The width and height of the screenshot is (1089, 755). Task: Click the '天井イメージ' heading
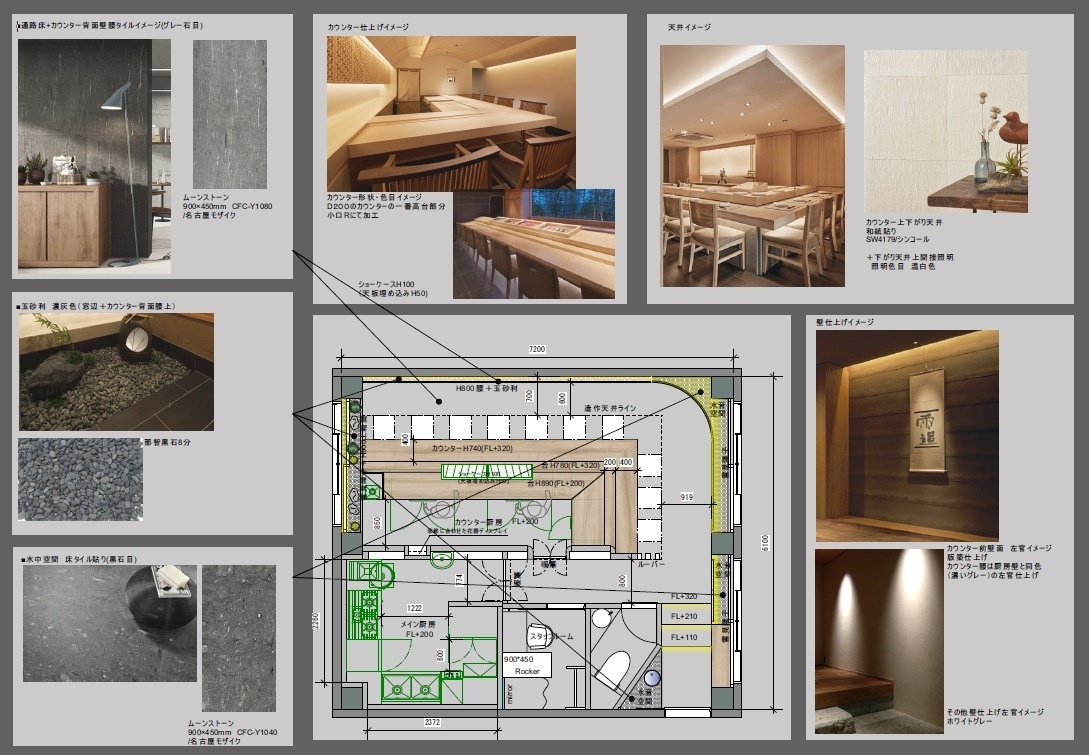point(689,27)
